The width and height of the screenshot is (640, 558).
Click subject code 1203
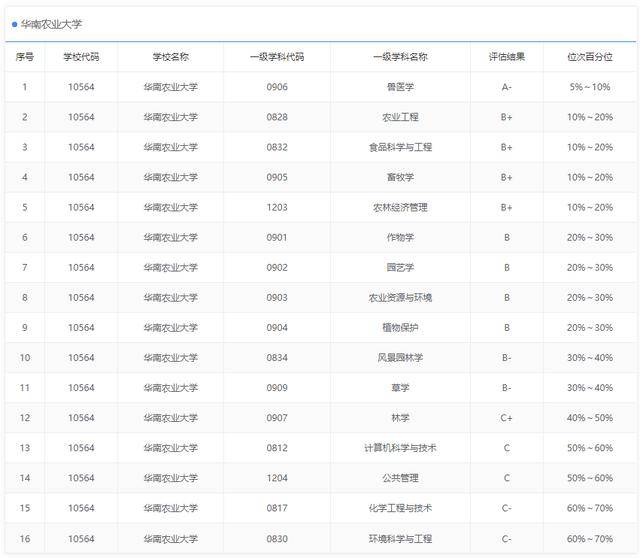[277, 207]
